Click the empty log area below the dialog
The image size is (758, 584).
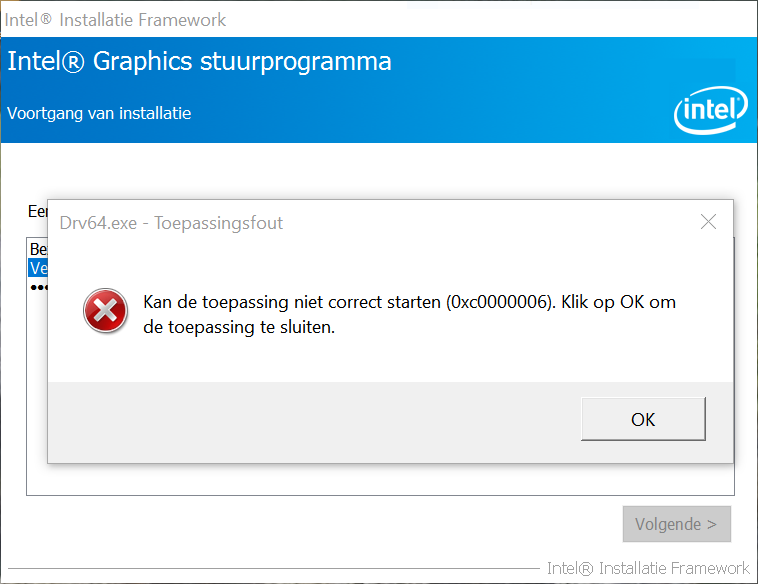[x=380, y=479]
